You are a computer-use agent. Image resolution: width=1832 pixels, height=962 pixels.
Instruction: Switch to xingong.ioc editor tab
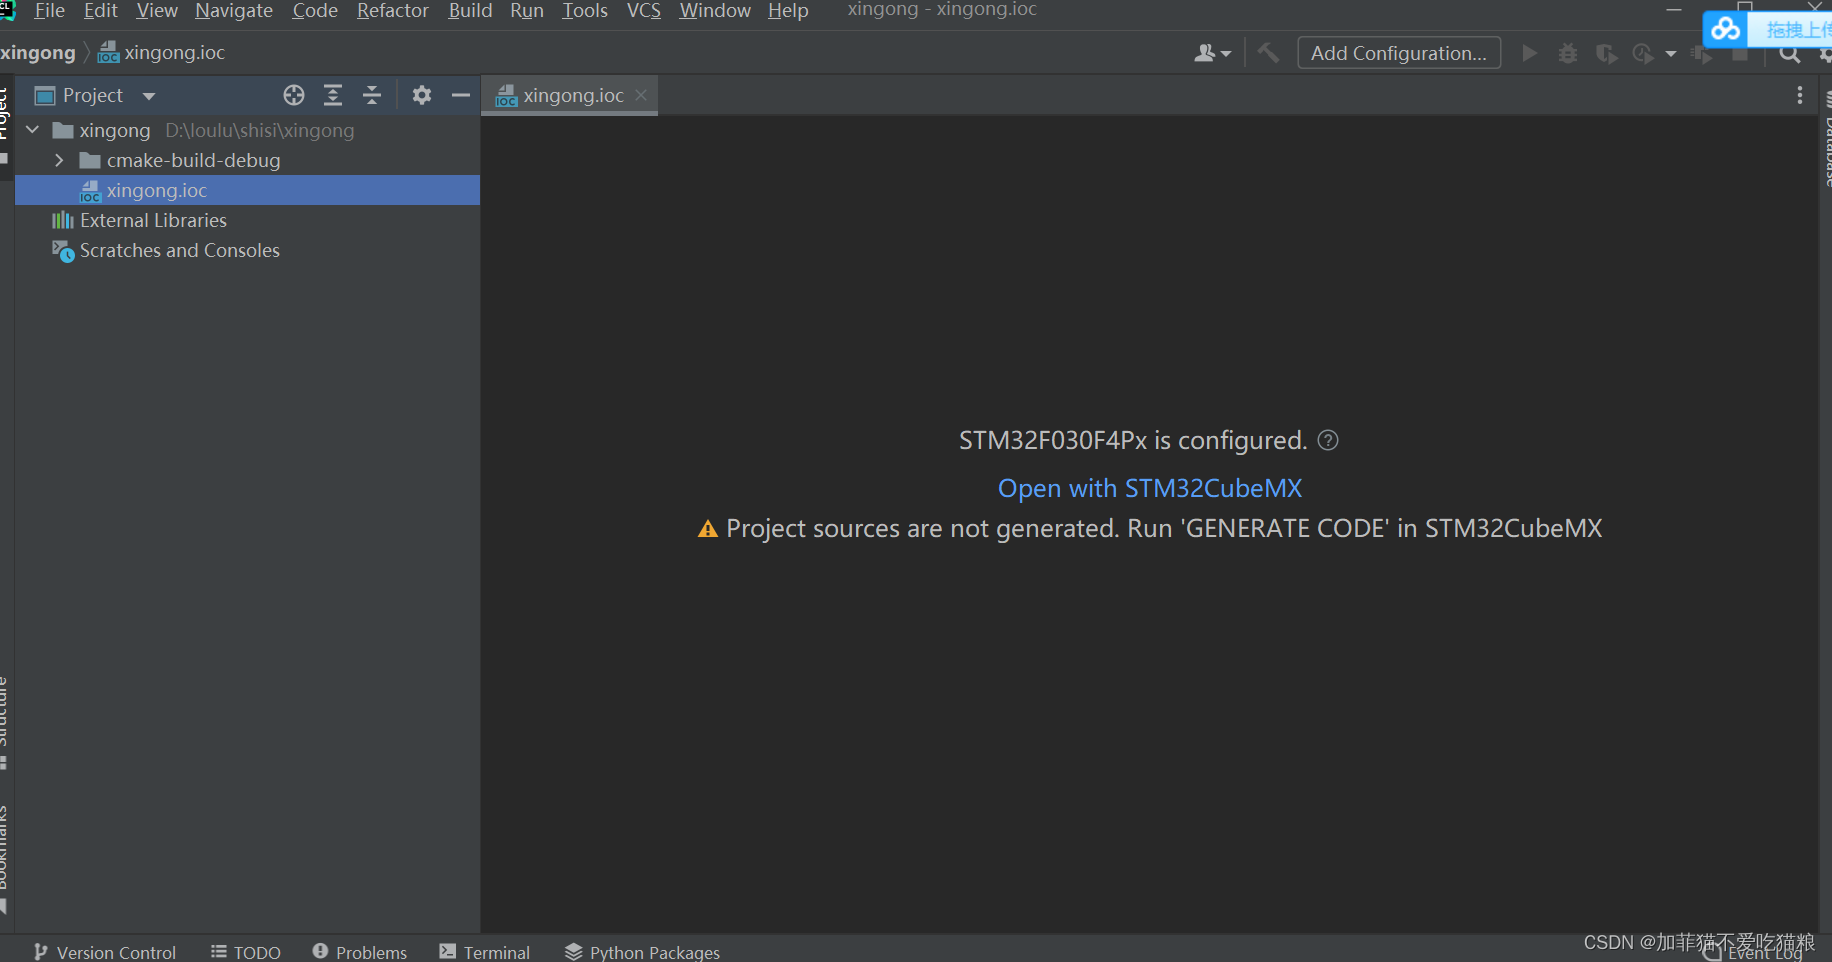point(570,95)
